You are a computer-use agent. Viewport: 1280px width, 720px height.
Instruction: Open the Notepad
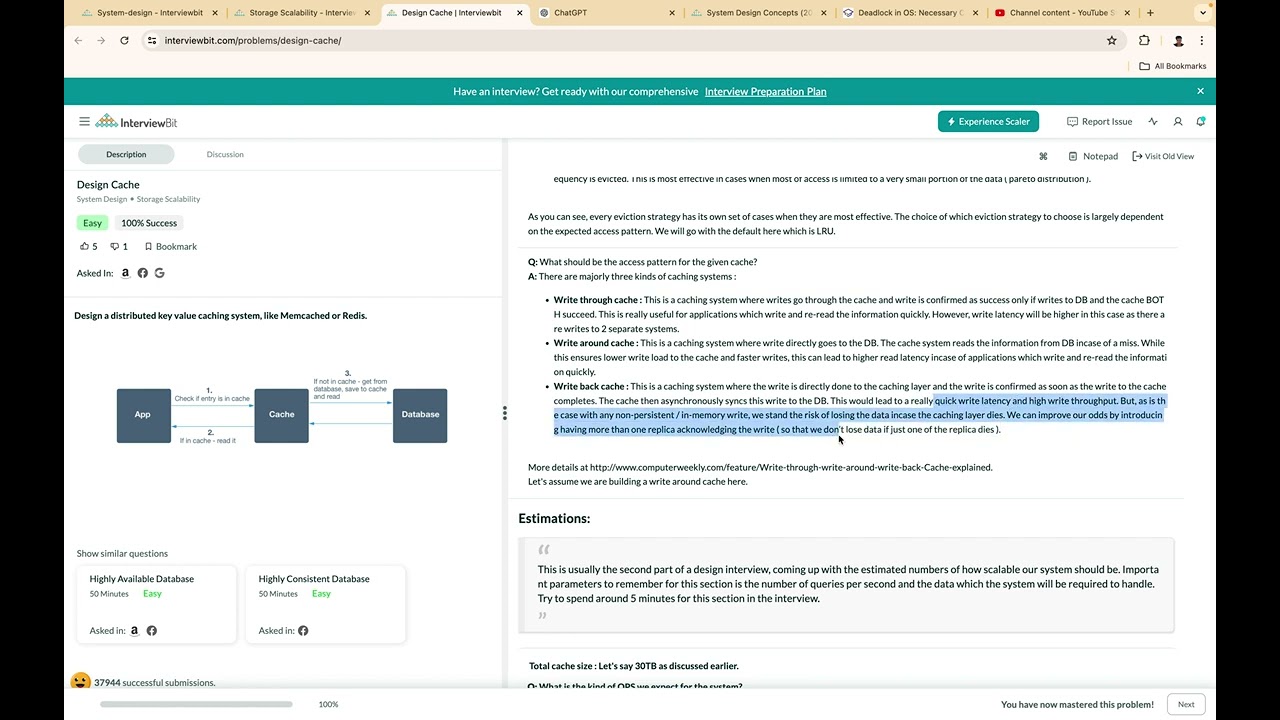pos(1093,156)
